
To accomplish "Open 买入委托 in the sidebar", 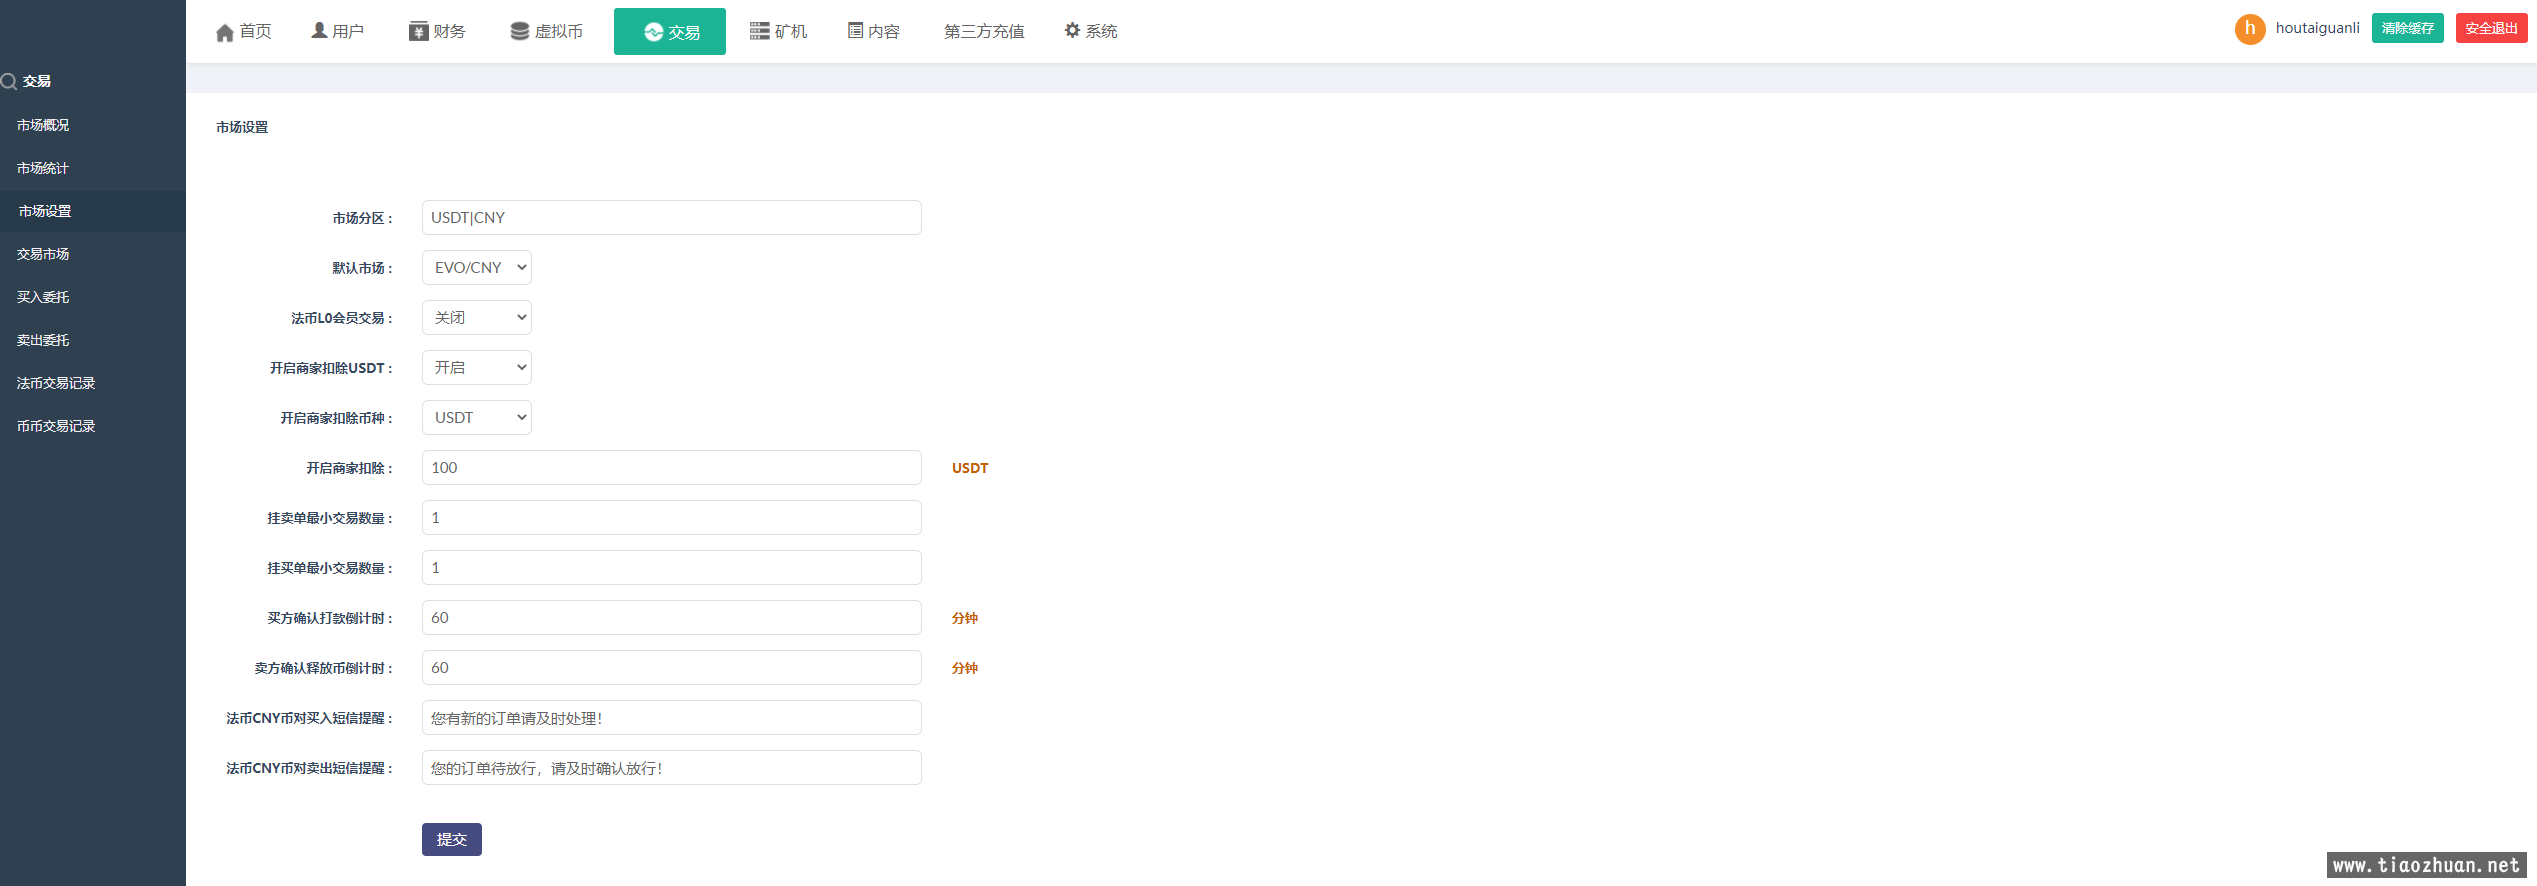I will pos(43,297).
